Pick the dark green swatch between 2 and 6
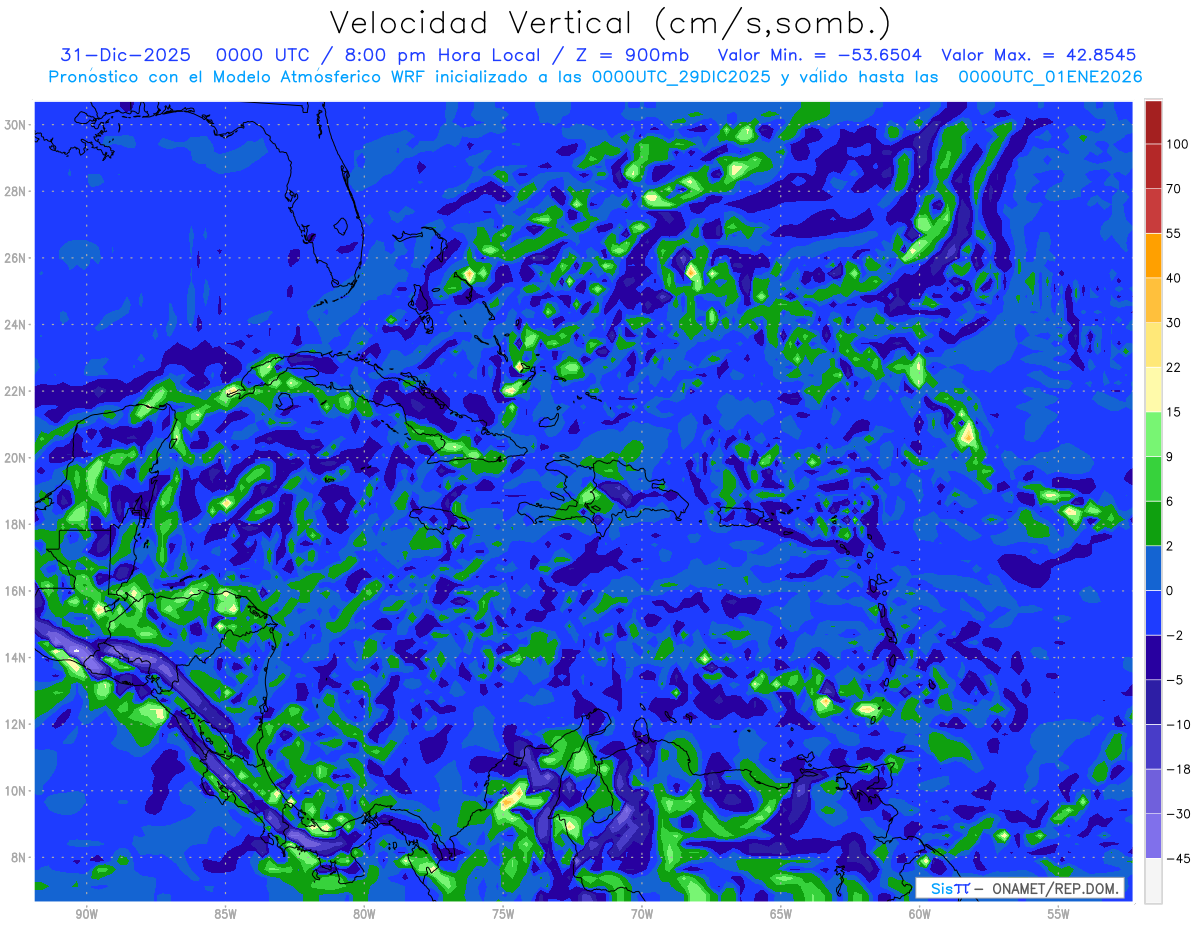The image size is (1200, 927). pos(1153,523)
